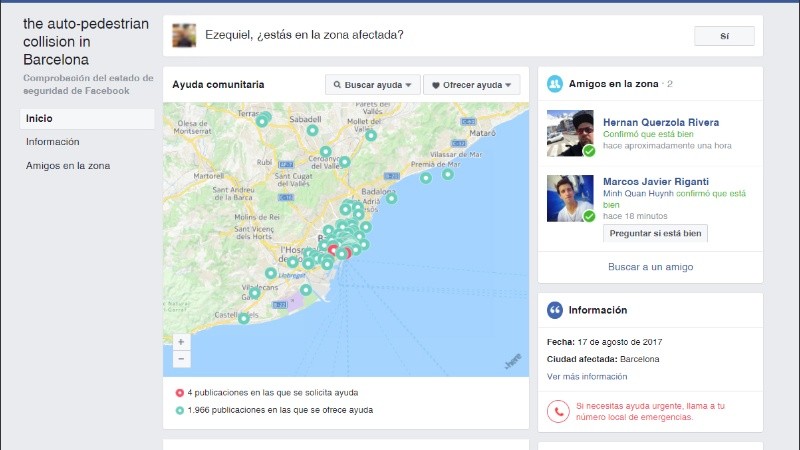Viewport: 800px width, 450px height.
Task: Follow the Buscar a un amigo link
Action: [650, 267]
